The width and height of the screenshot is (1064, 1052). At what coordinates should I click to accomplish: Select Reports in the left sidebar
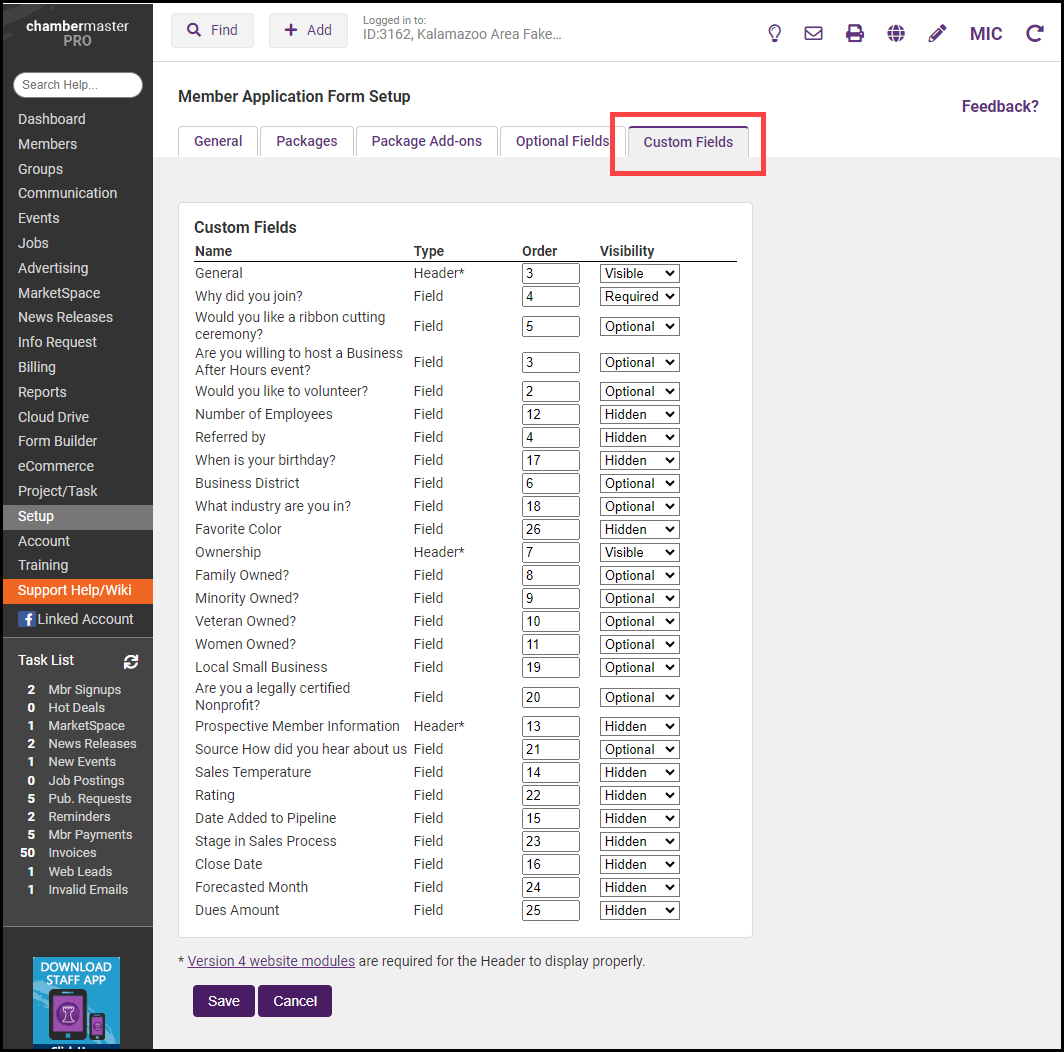pos(42,392)
